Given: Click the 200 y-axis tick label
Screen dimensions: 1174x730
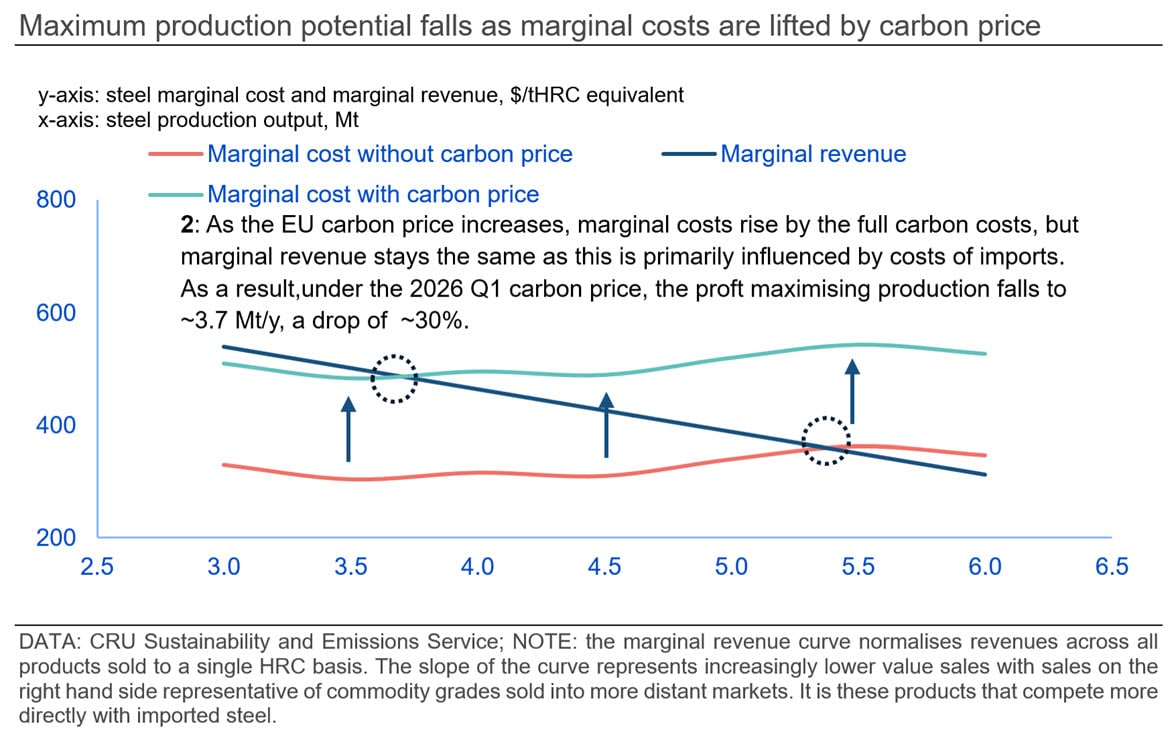Looking at the screenshot, I should pyautogui.click(x=56, y=538).
